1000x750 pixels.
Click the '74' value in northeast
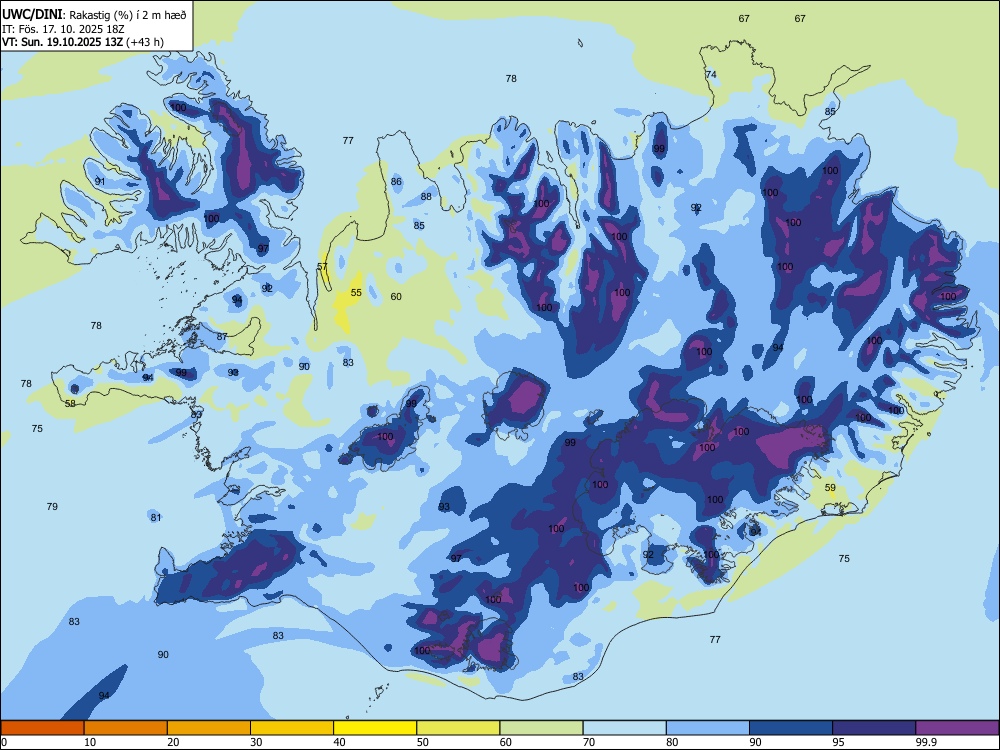pyautogui.click(x=710, y=75)
